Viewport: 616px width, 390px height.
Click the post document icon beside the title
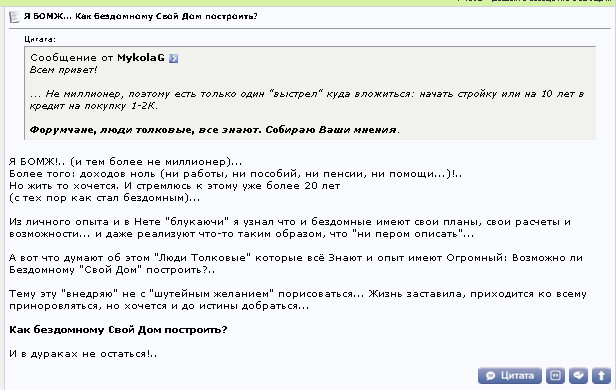14,17
